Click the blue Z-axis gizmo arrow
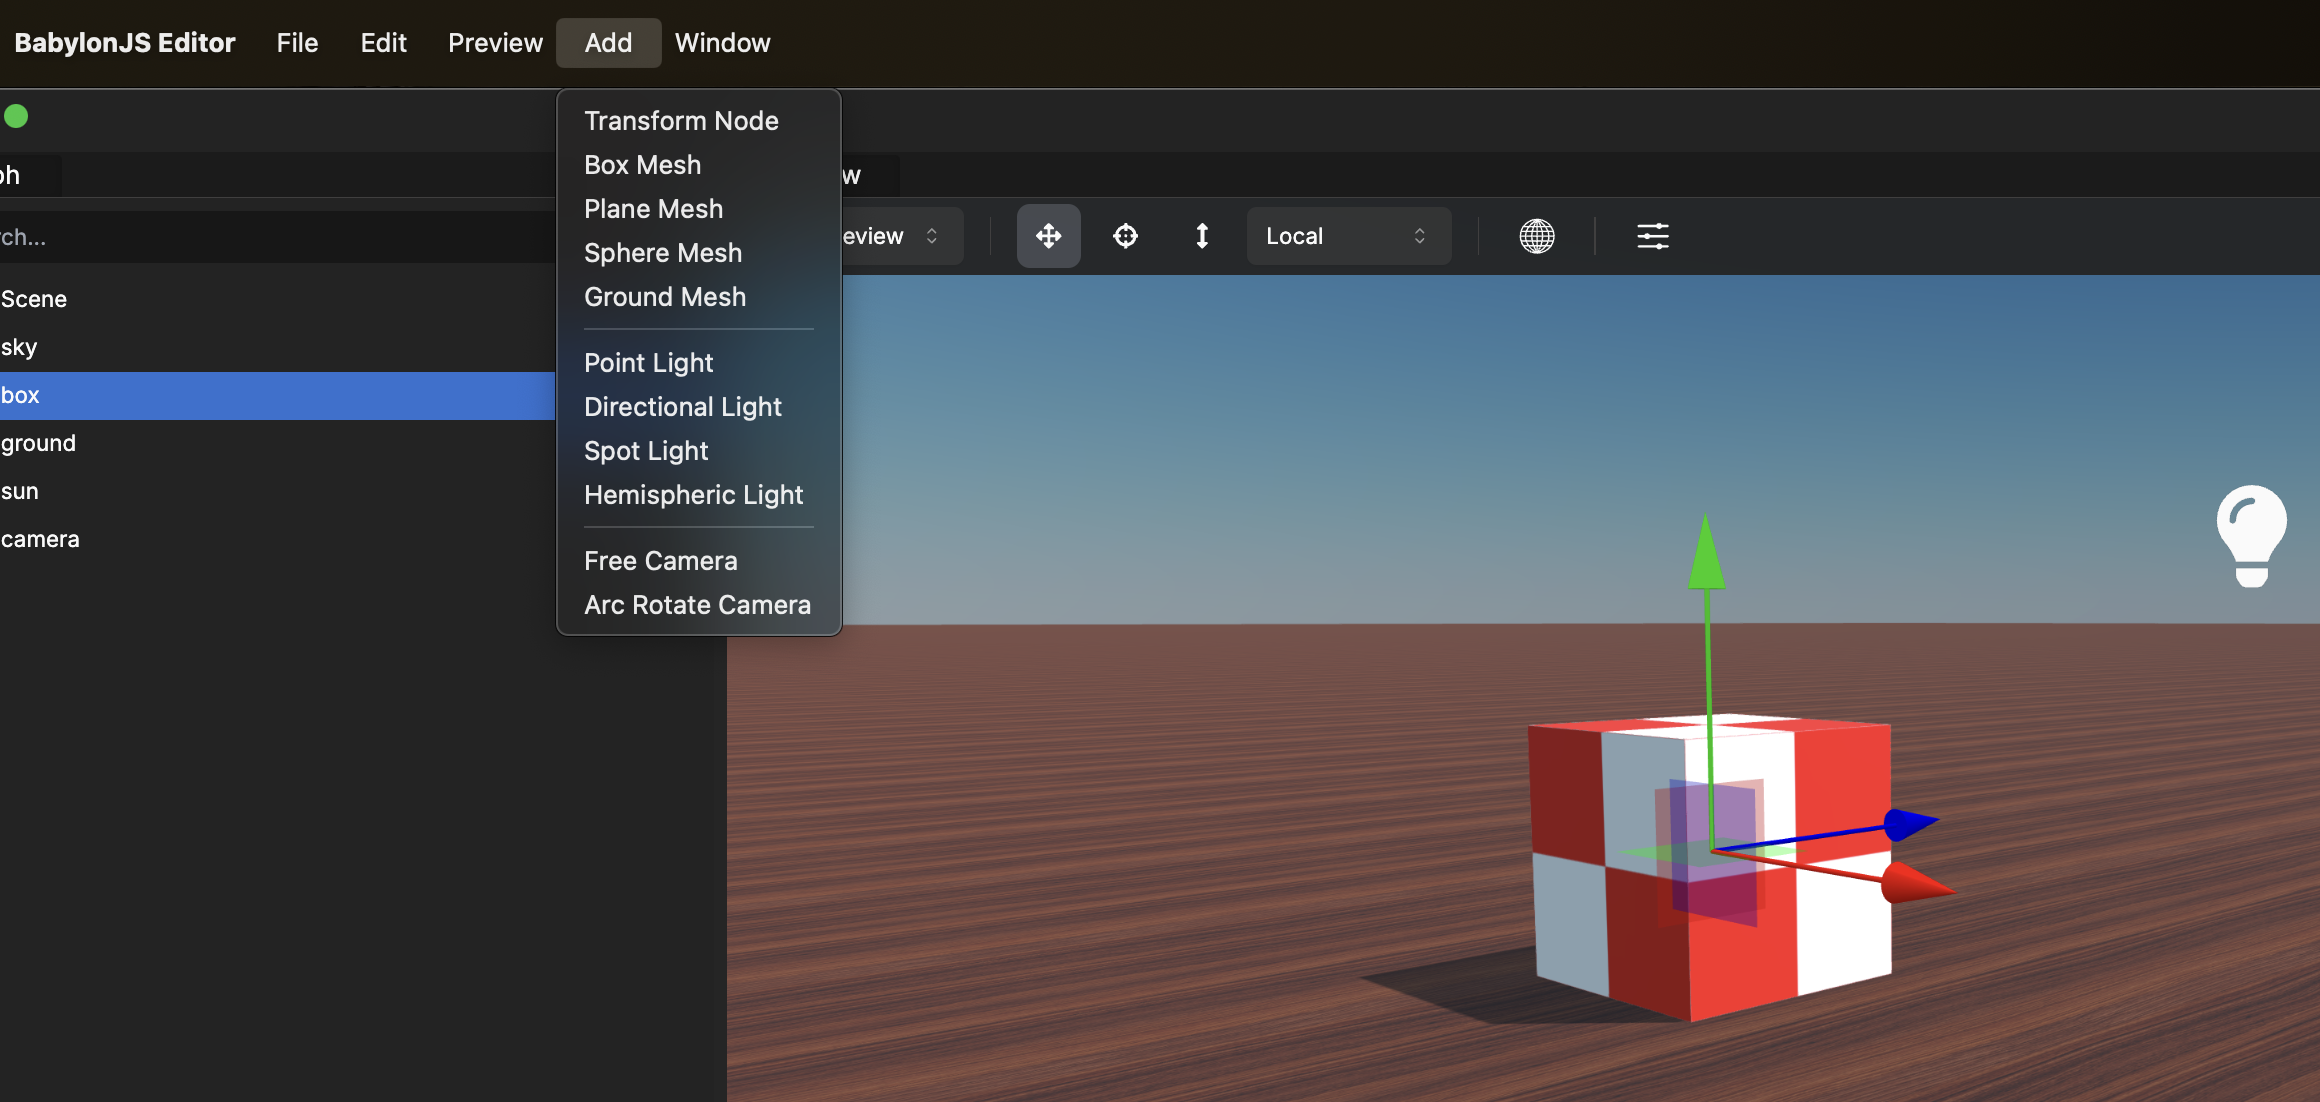 click(1910, 823)
